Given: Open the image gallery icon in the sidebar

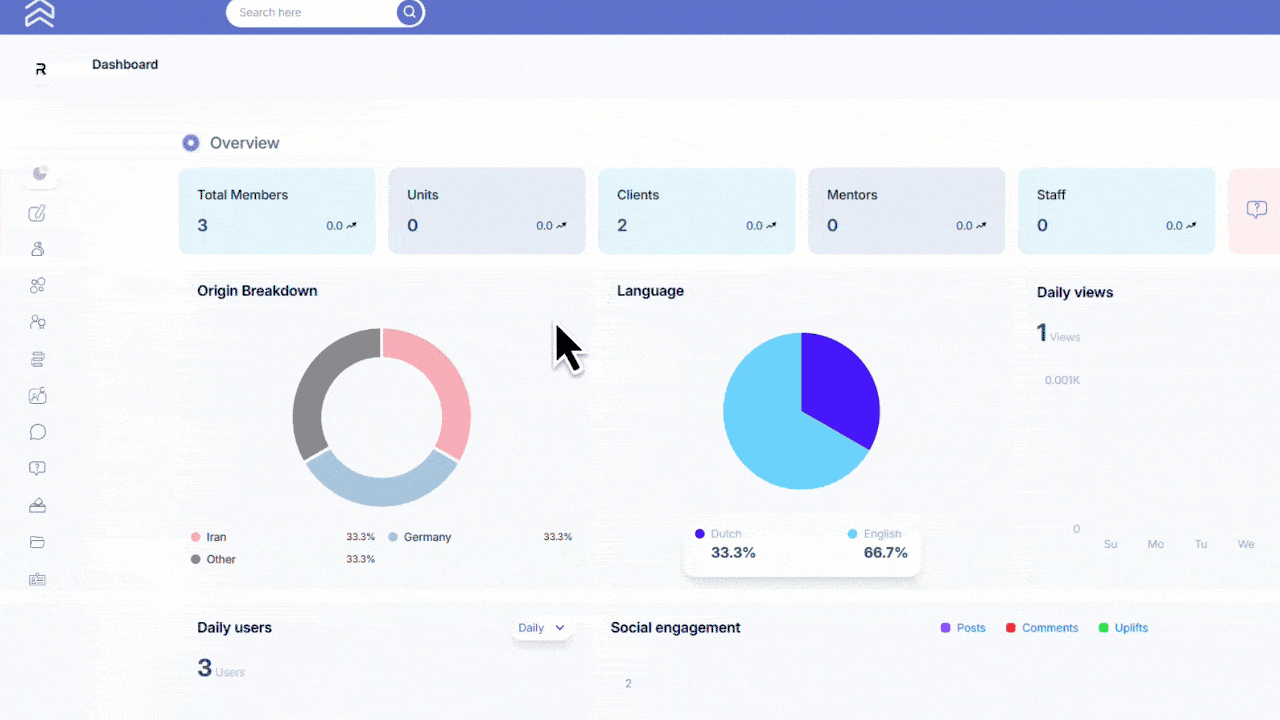Looking at the screenshot, I should (x=38, y=395).
